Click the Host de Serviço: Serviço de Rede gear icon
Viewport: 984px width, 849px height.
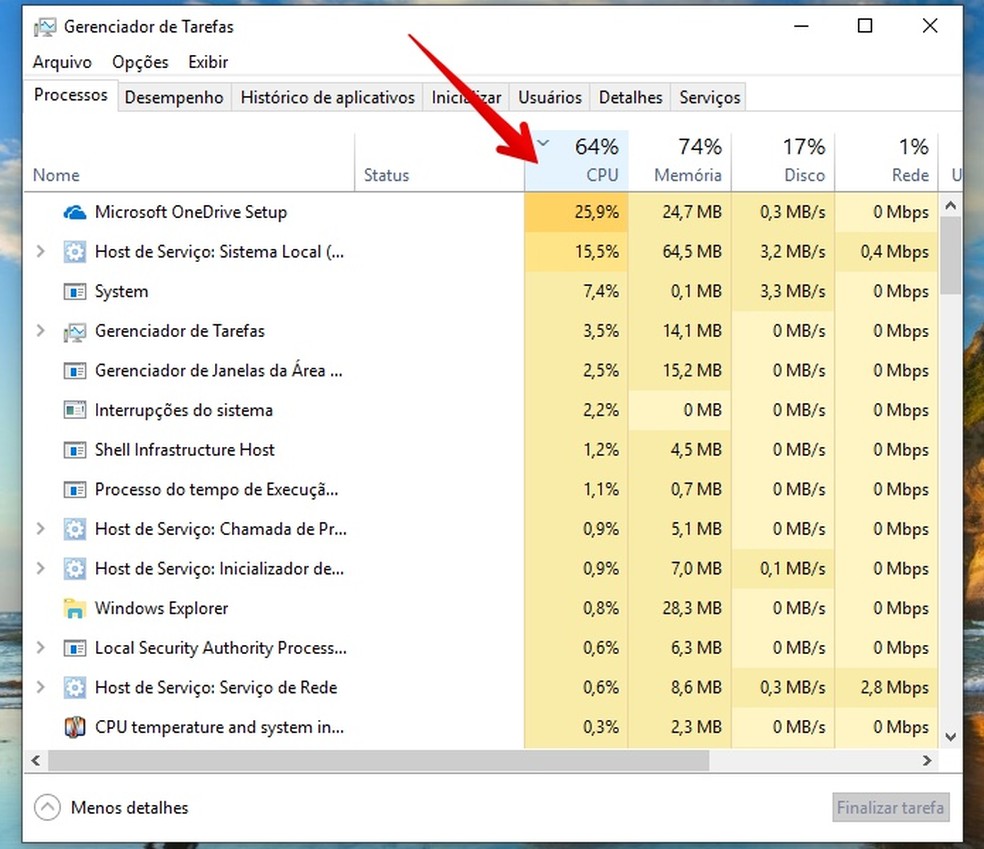(75, 688)
